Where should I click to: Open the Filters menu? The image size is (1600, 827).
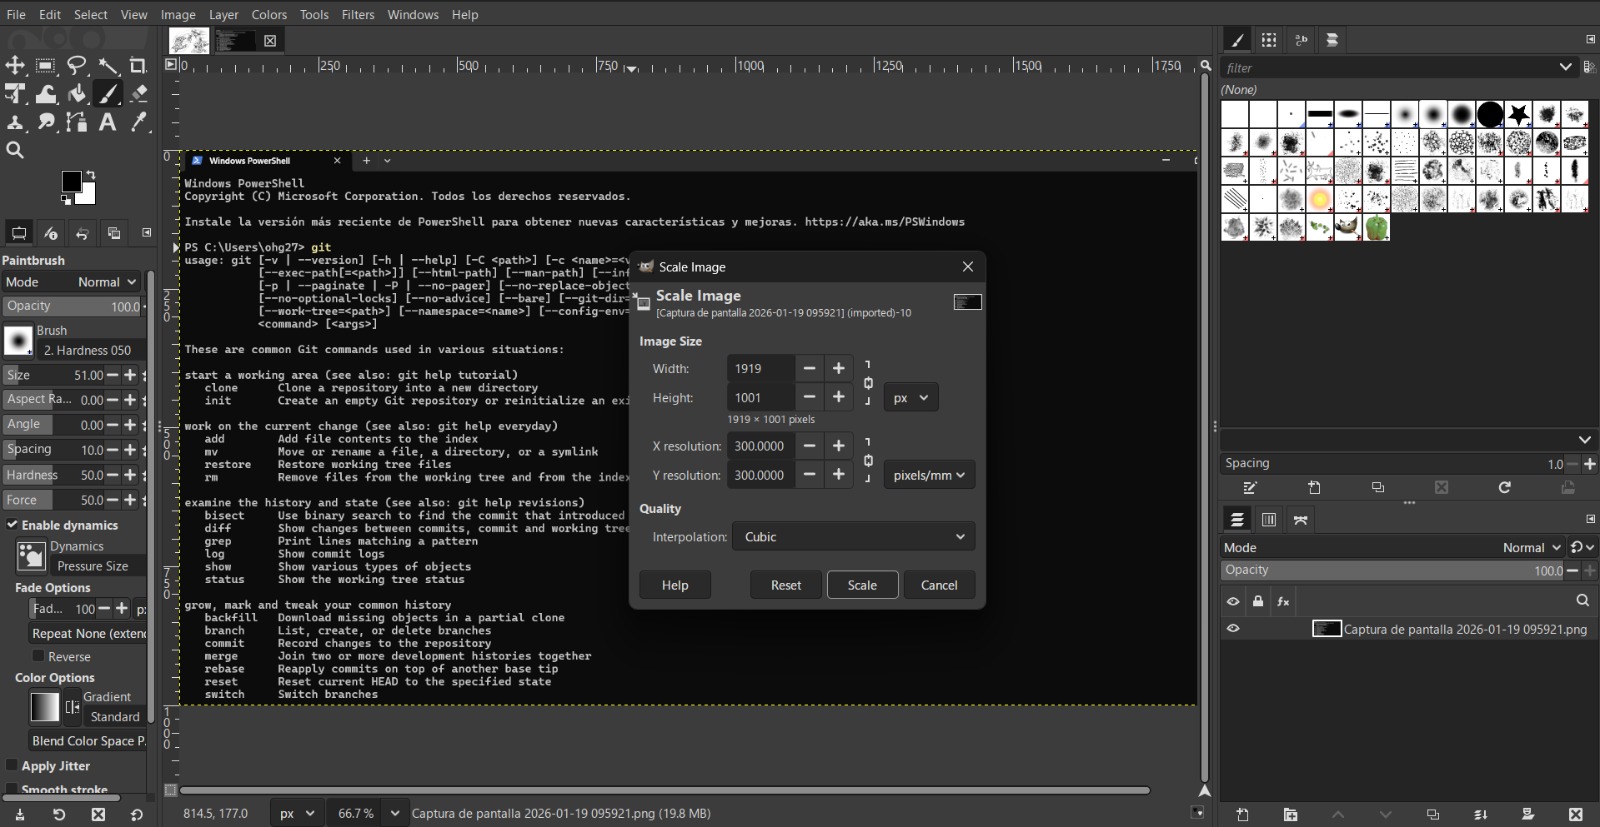click(x=357, y=14)
